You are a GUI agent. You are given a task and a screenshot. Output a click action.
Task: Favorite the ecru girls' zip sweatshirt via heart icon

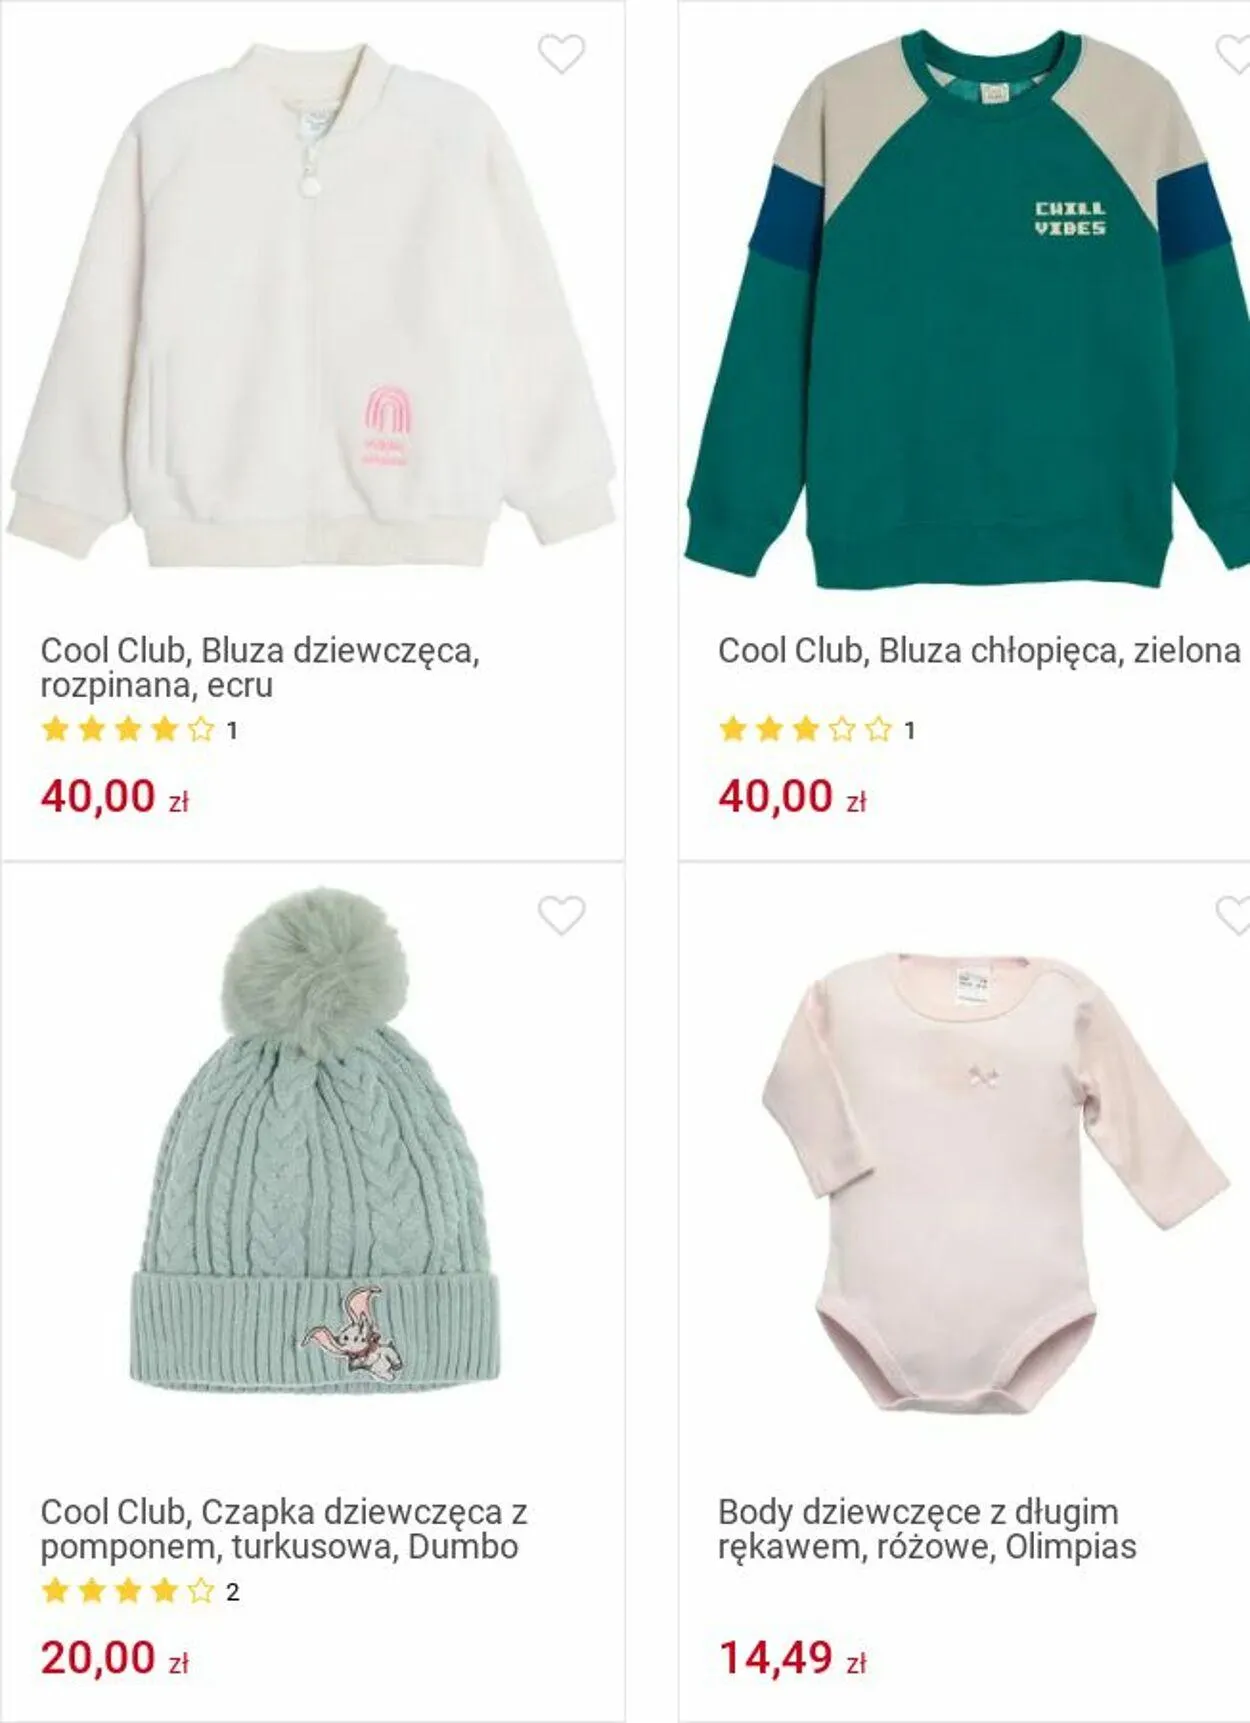pyautogui.click(x=561, y=54)
